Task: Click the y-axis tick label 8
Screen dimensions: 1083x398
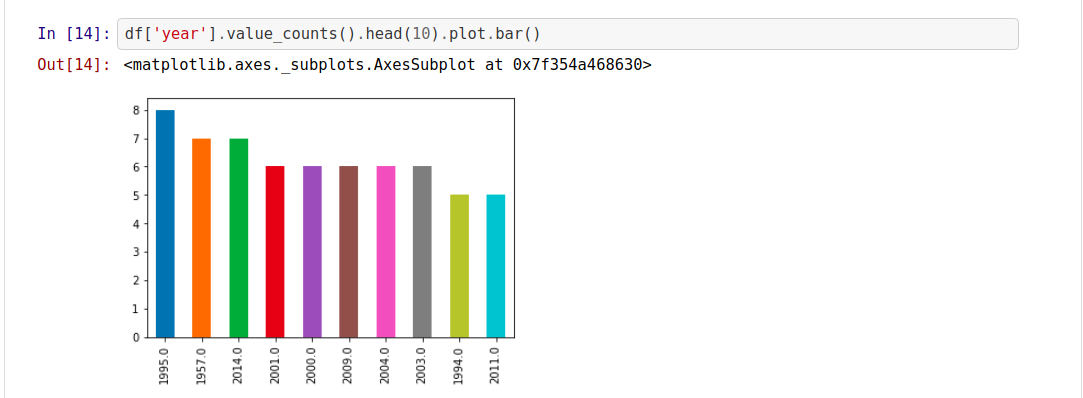Action: [x=136, y=111]
